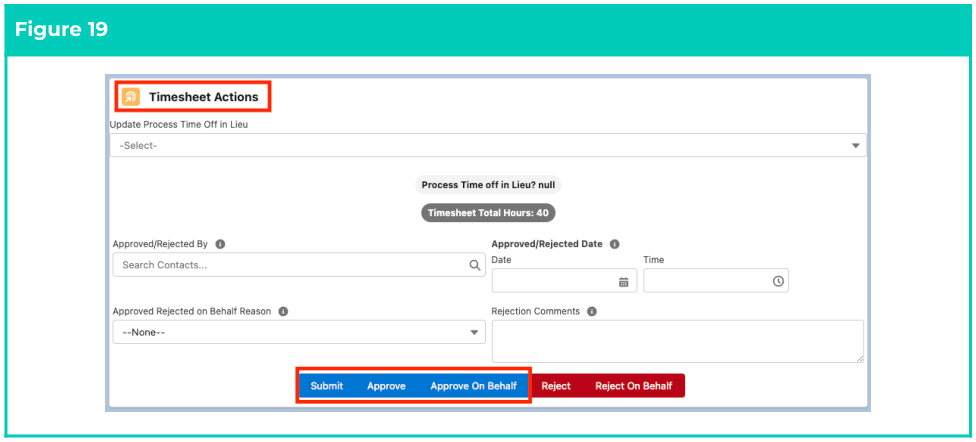Click the Approved/Rejected Date info icon
The width and height of the screenshot is (976, 442).
pos(614,244)
